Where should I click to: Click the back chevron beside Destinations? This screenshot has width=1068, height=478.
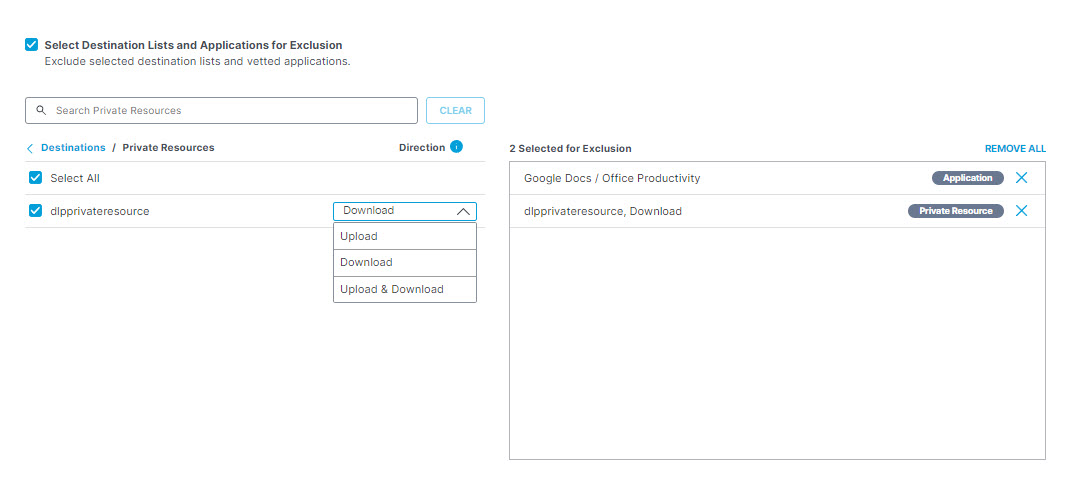pos(30,148)
